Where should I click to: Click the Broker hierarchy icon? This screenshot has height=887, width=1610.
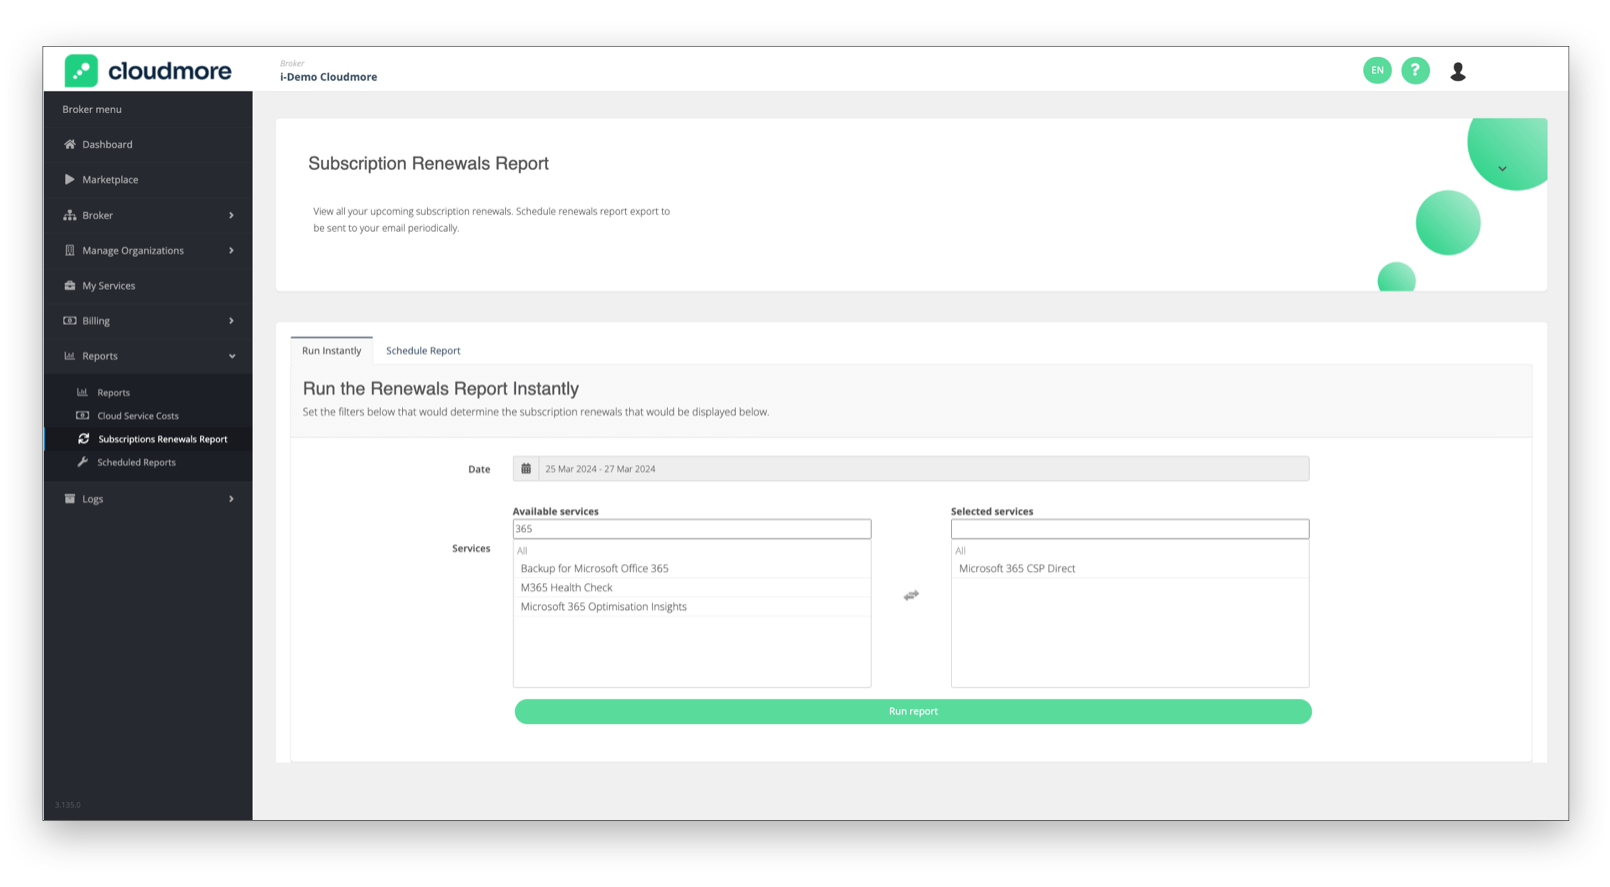click(70, 215)
